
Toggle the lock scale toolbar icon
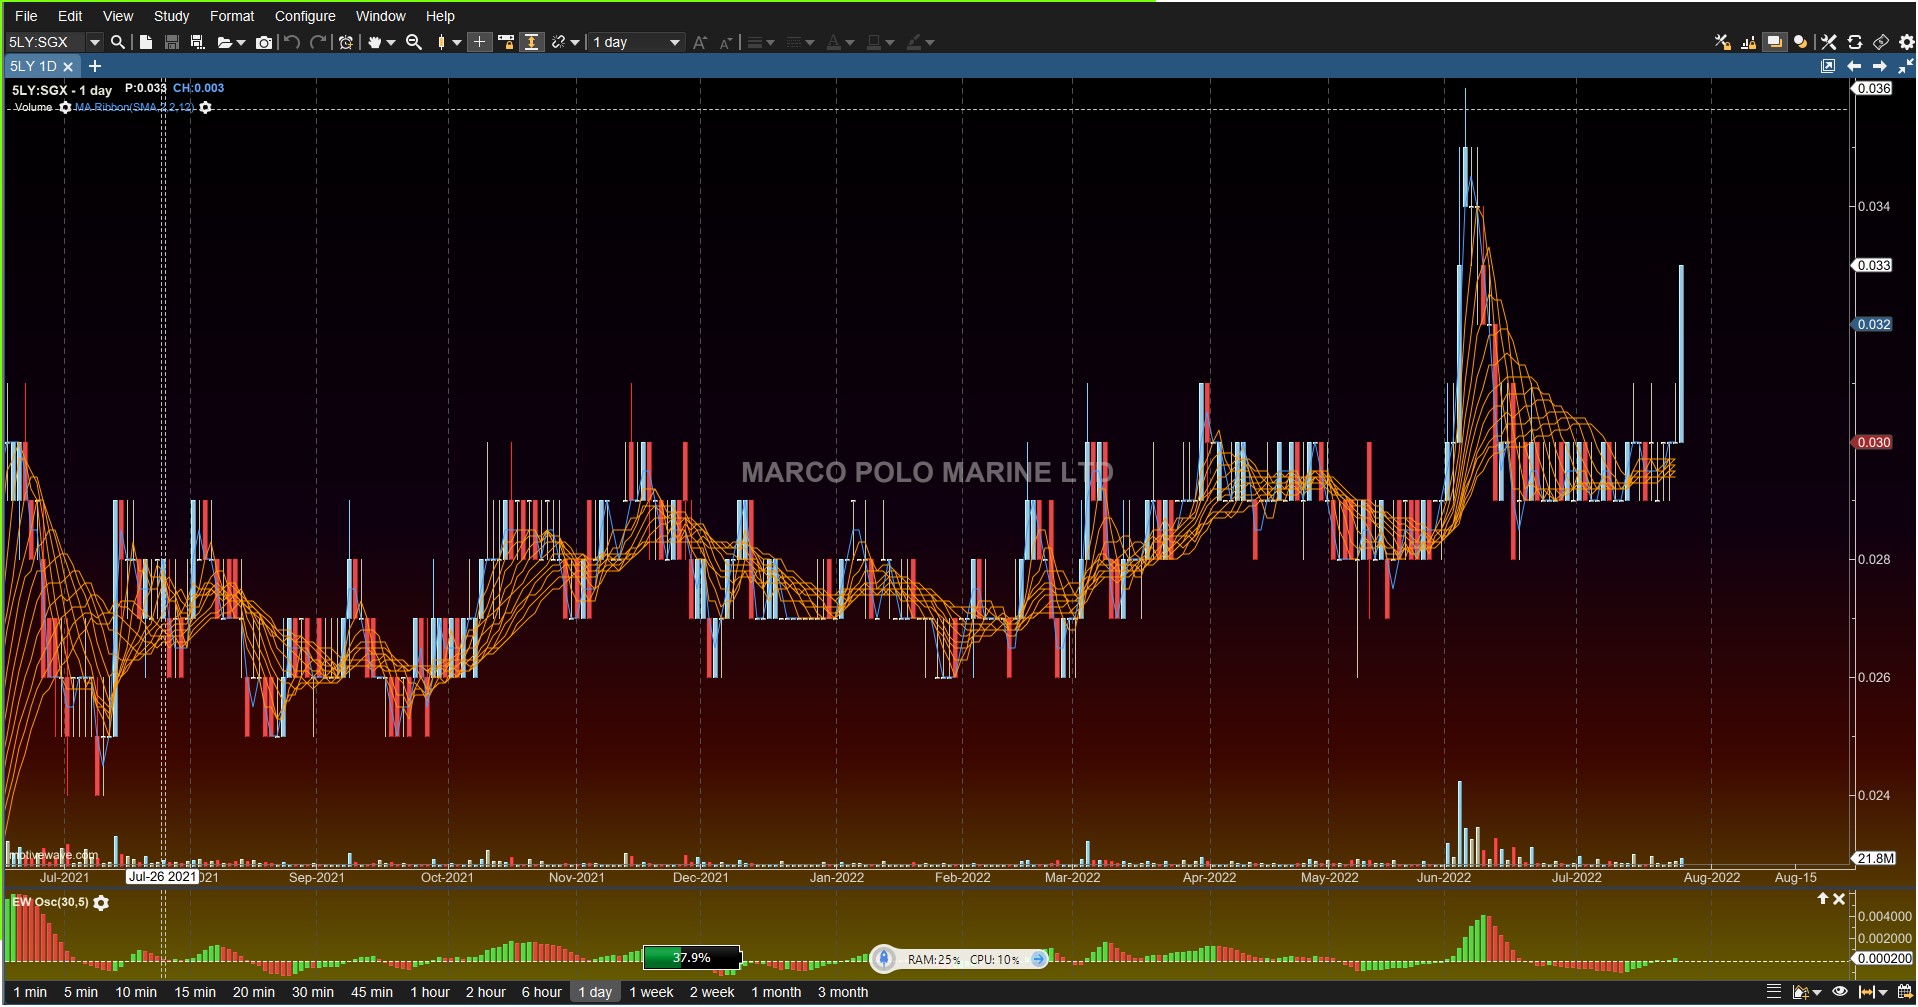(506, 42)
